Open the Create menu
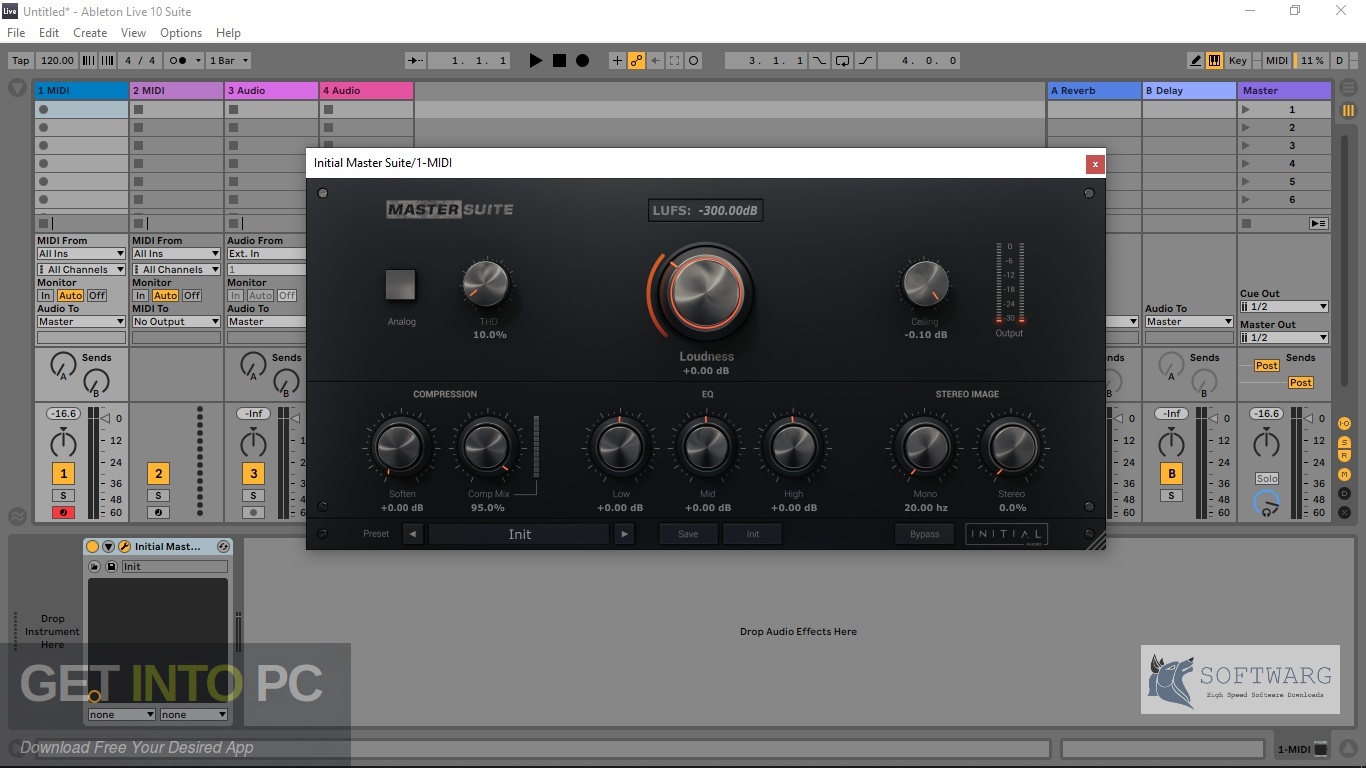The width and height of the screenshot is (1366, 768). point(90,33)
